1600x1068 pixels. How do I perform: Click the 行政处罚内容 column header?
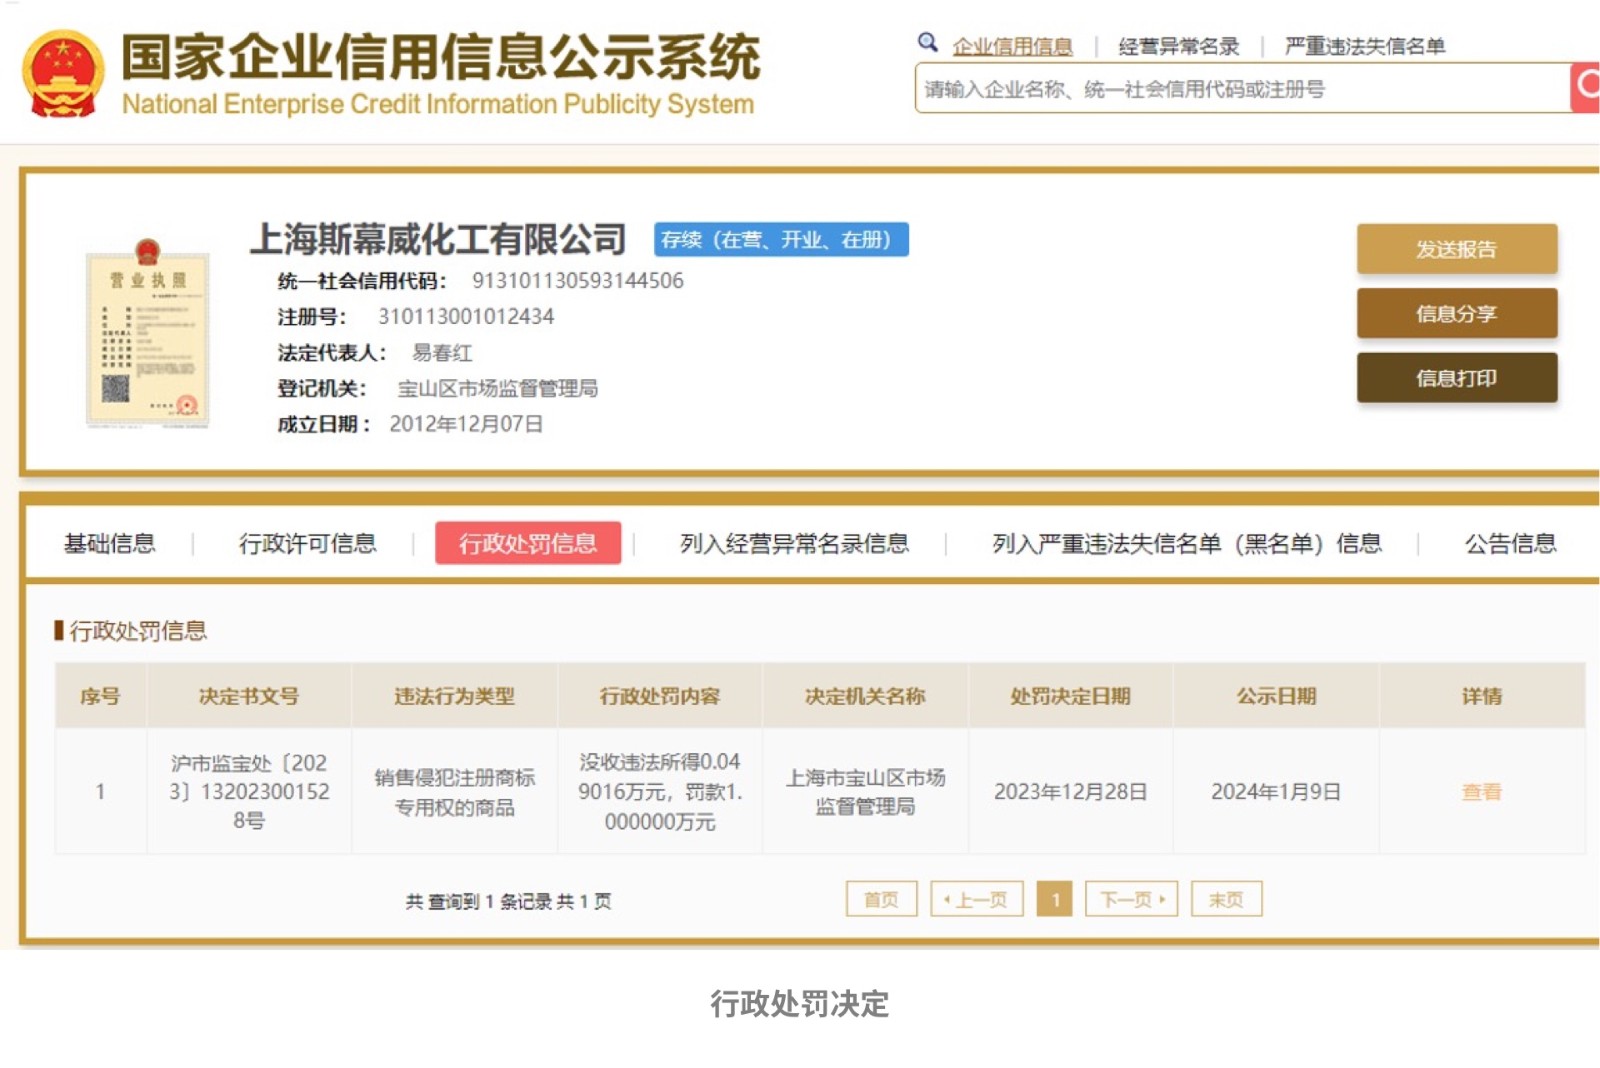pyautogui.click(x=660, y=696)
